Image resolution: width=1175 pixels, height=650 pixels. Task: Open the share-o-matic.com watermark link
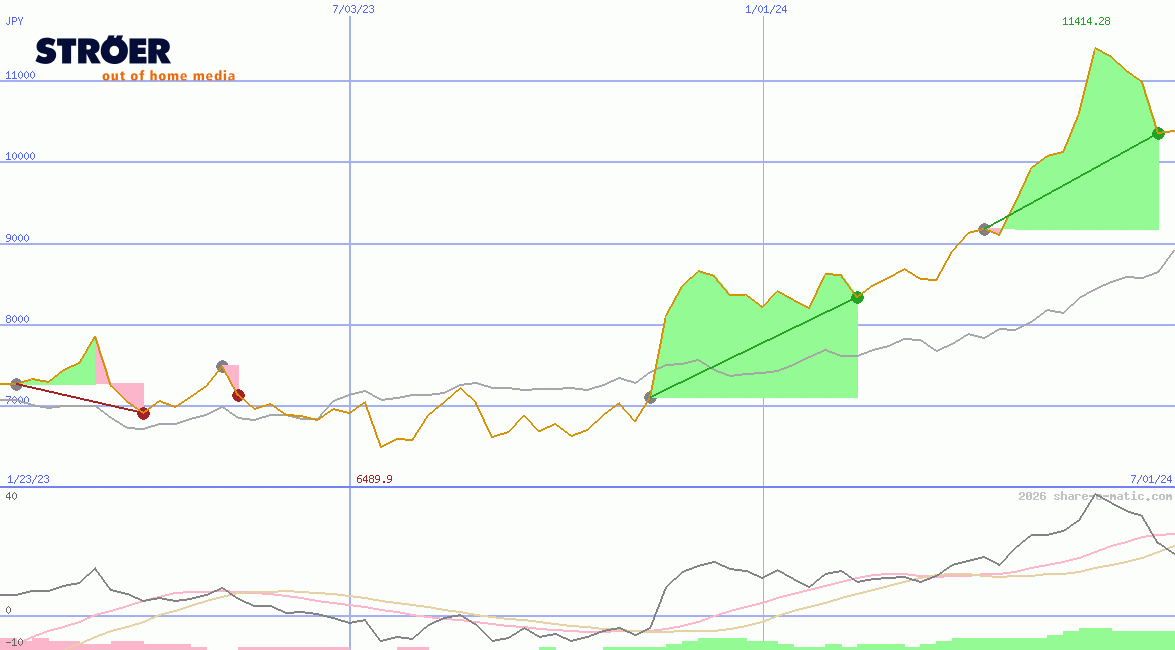(1095, 496)
